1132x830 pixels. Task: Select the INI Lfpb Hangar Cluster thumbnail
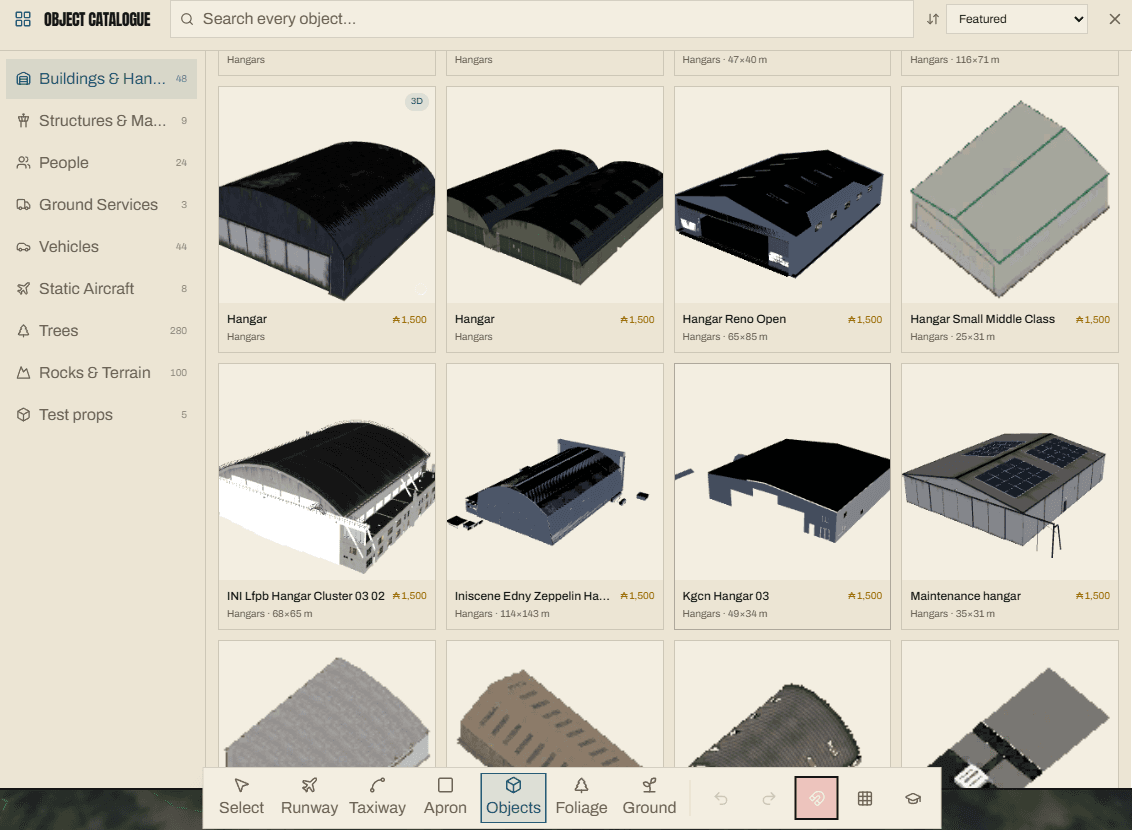click(x=327, y=472)
